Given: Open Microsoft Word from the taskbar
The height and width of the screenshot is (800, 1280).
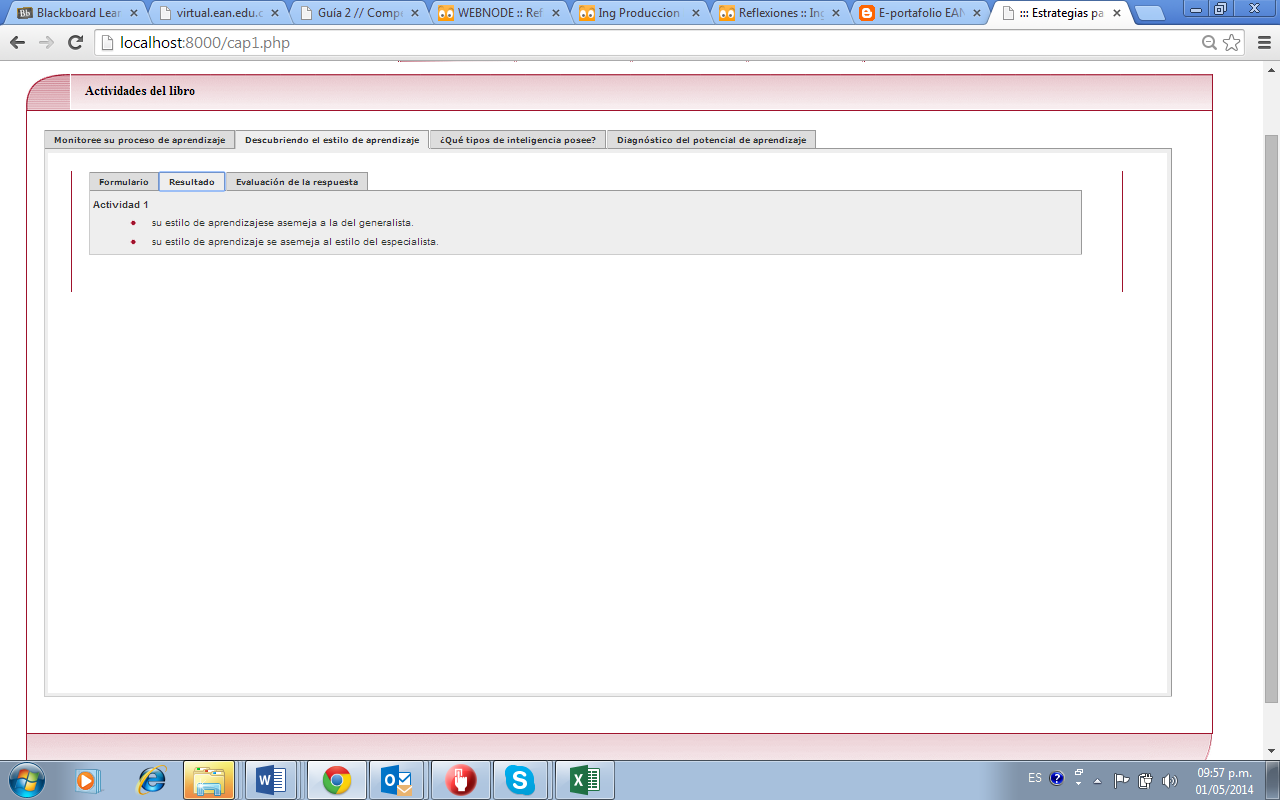Looking at the screenshot, I should coord(270,780).
